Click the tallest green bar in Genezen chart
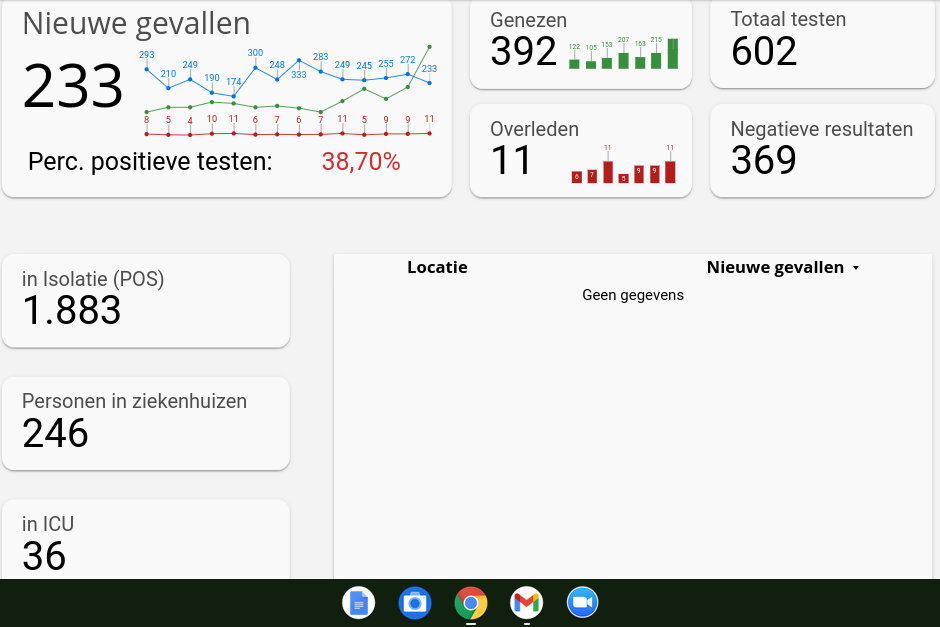The height and width of the screenshot is (627, 940). point(673,54)
